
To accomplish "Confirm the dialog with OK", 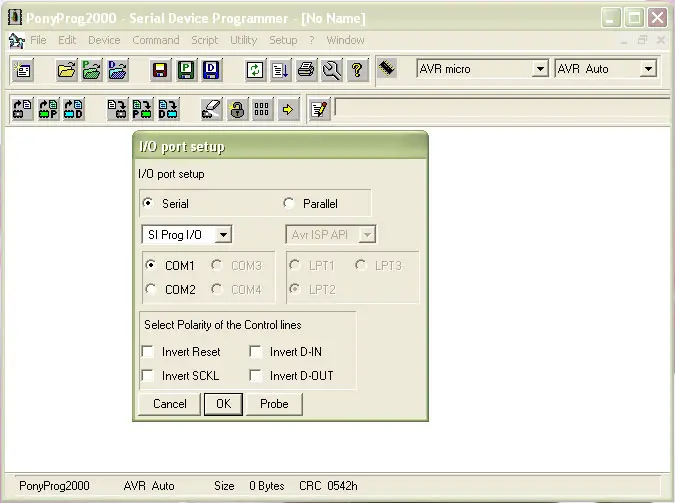I will [x=223, y=404].
